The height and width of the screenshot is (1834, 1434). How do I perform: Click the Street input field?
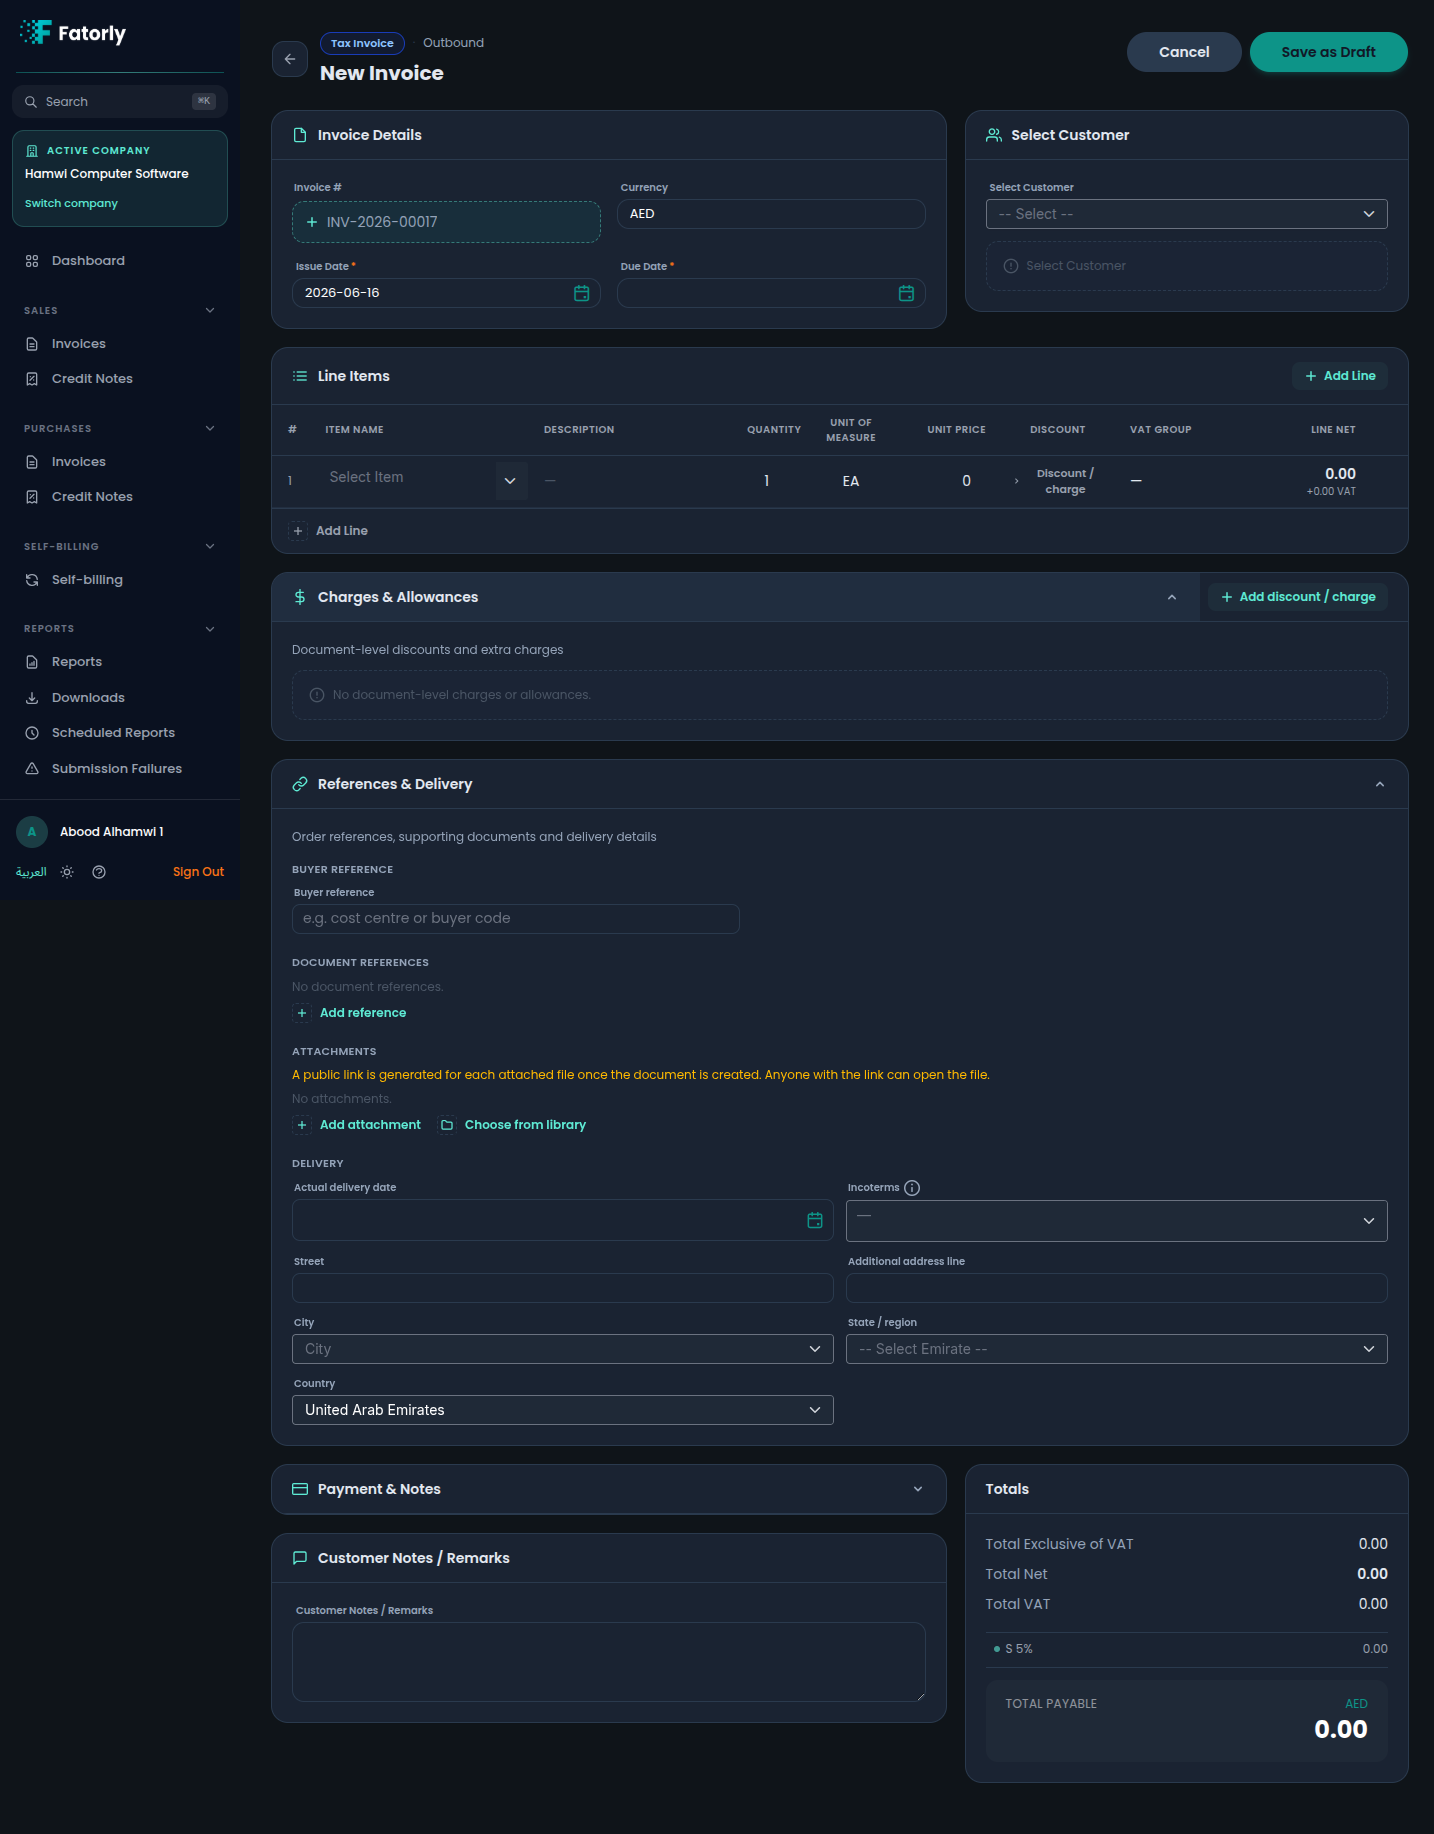pos(563,1288)
